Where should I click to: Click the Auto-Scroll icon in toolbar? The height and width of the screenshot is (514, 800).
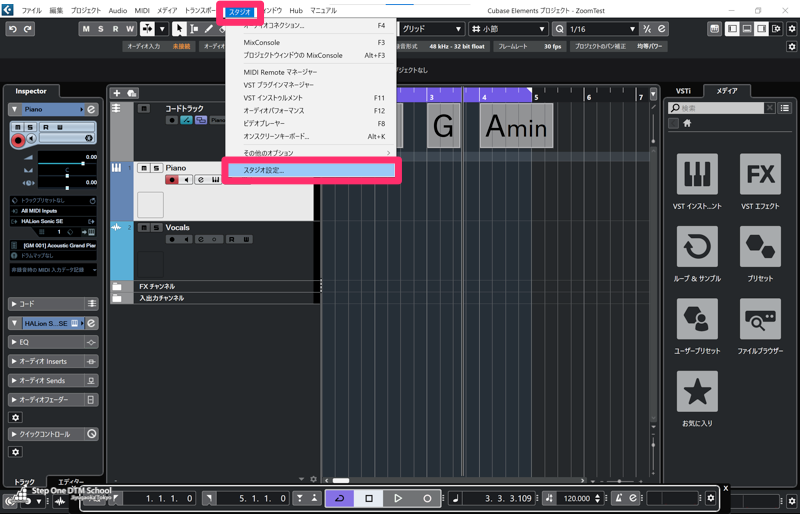click(x=147, y=29)
